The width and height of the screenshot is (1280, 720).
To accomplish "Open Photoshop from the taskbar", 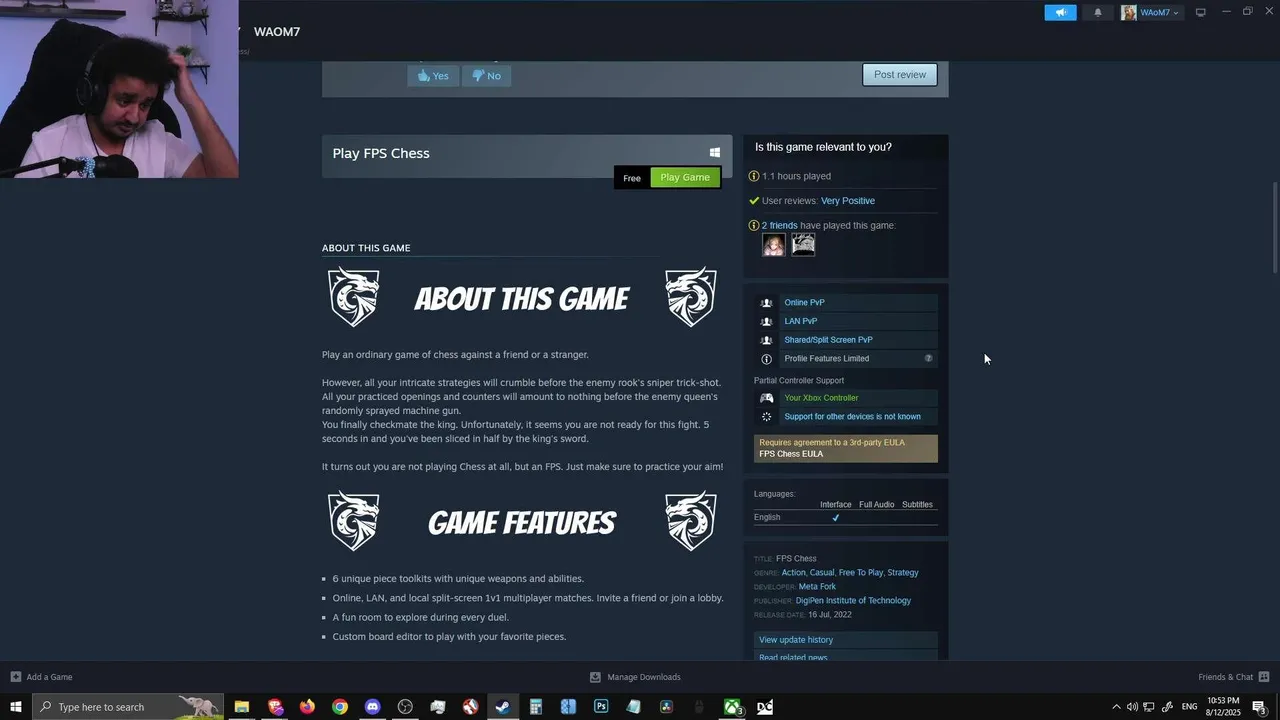I will point(601,707).
